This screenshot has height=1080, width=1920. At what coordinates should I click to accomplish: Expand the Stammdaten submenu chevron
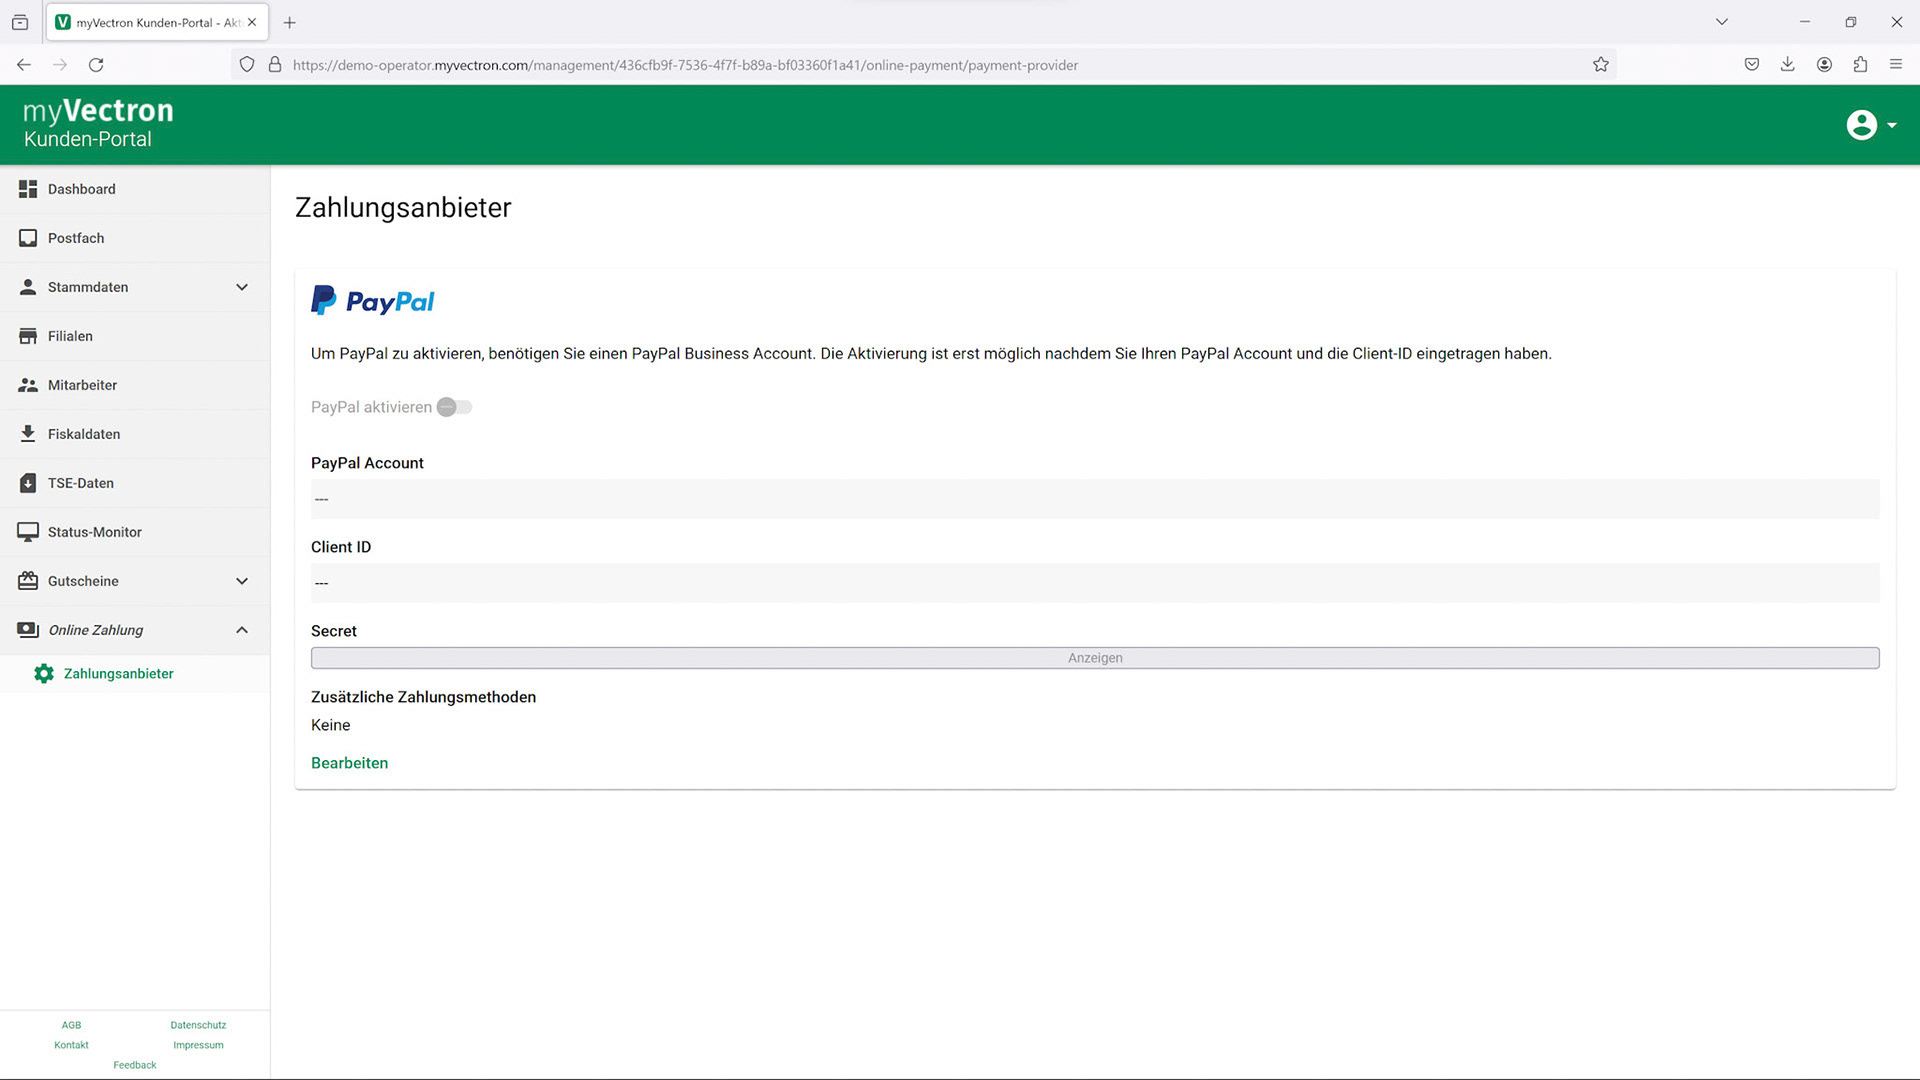tap(242, 287)
